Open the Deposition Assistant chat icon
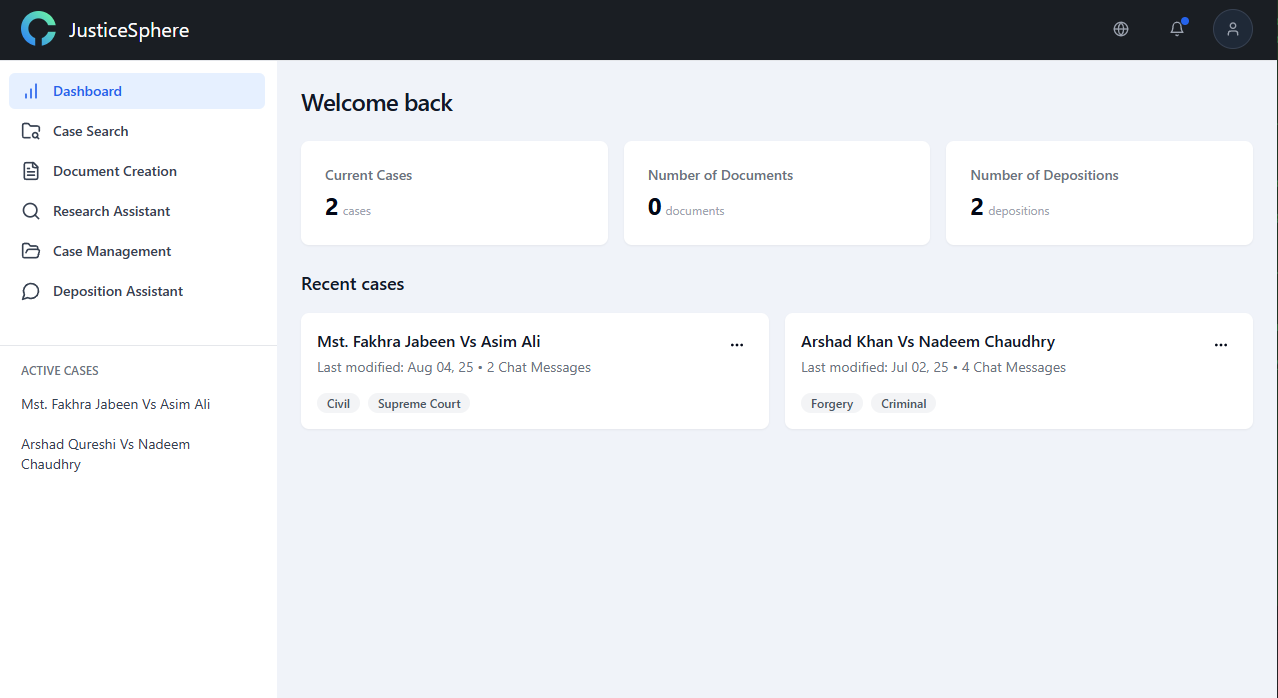 point(30,290)
